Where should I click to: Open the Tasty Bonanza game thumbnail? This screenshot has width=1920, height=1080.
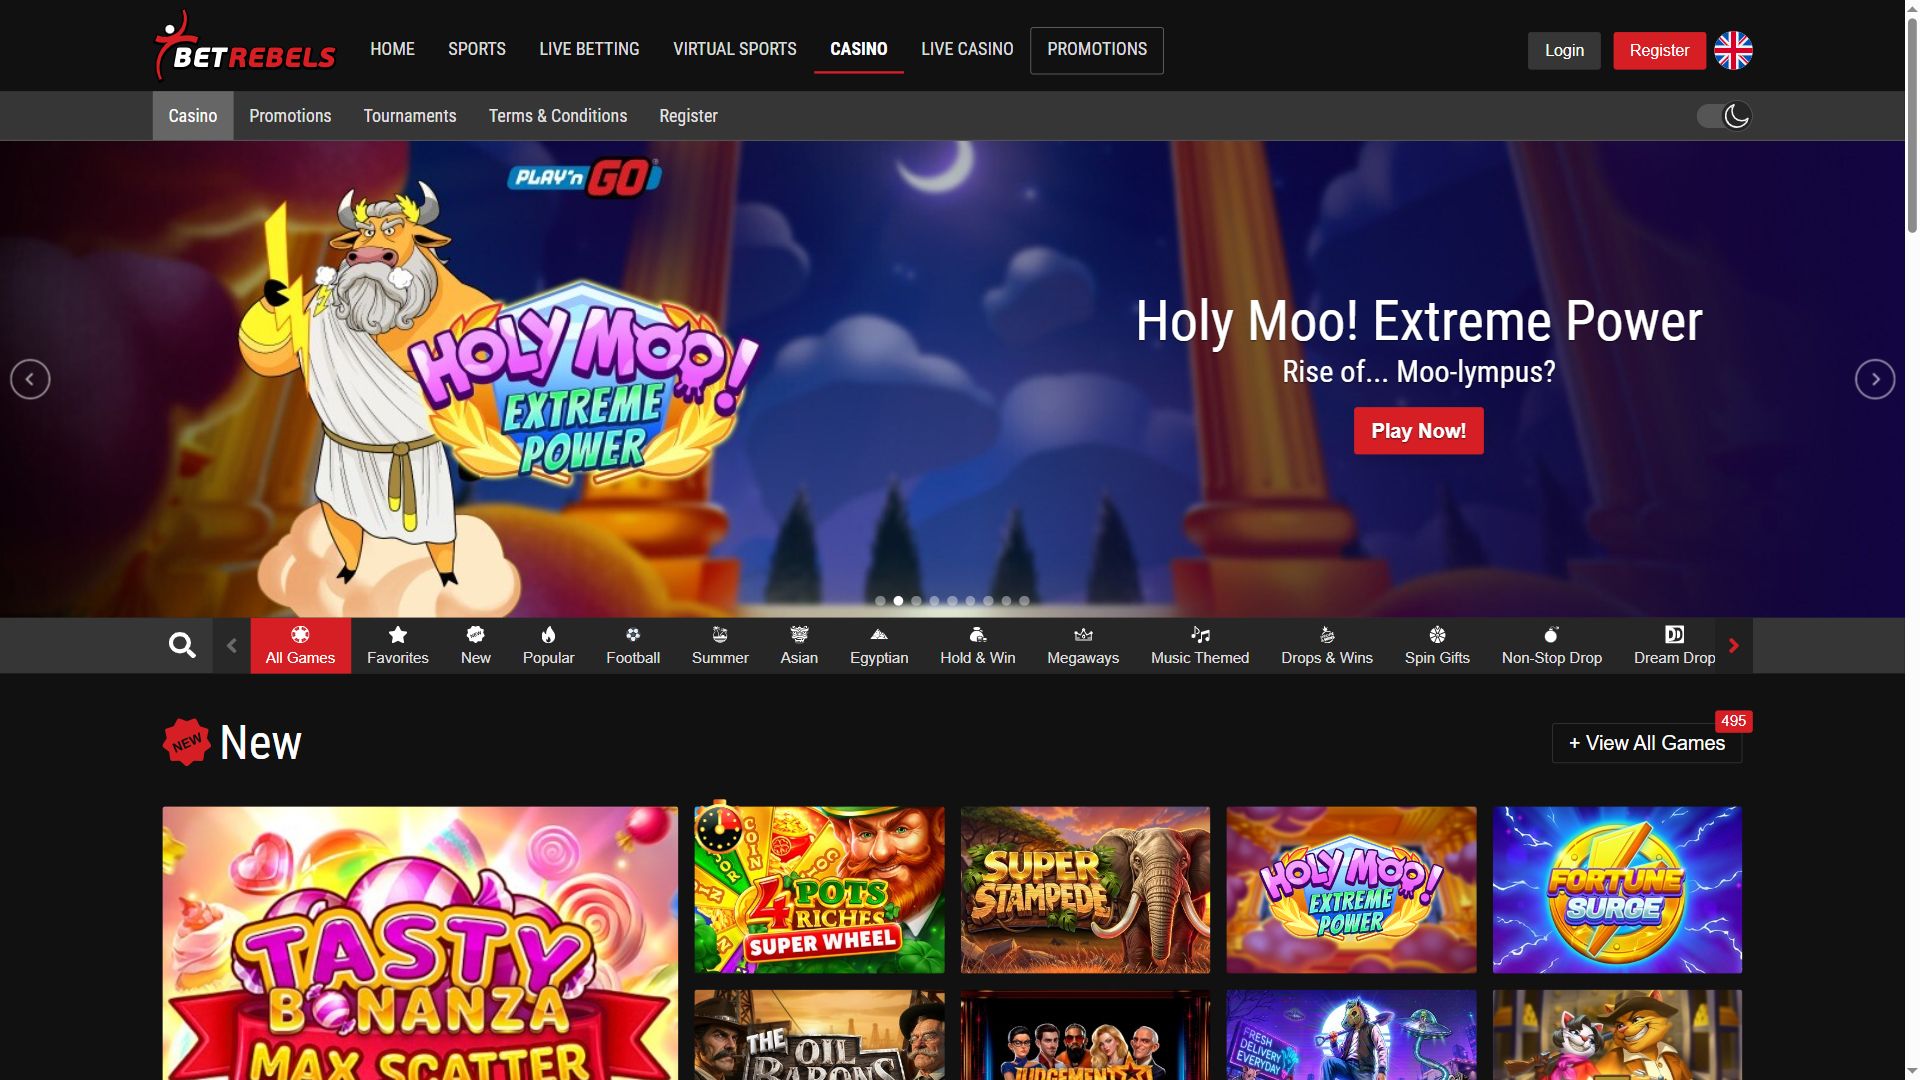420,943
